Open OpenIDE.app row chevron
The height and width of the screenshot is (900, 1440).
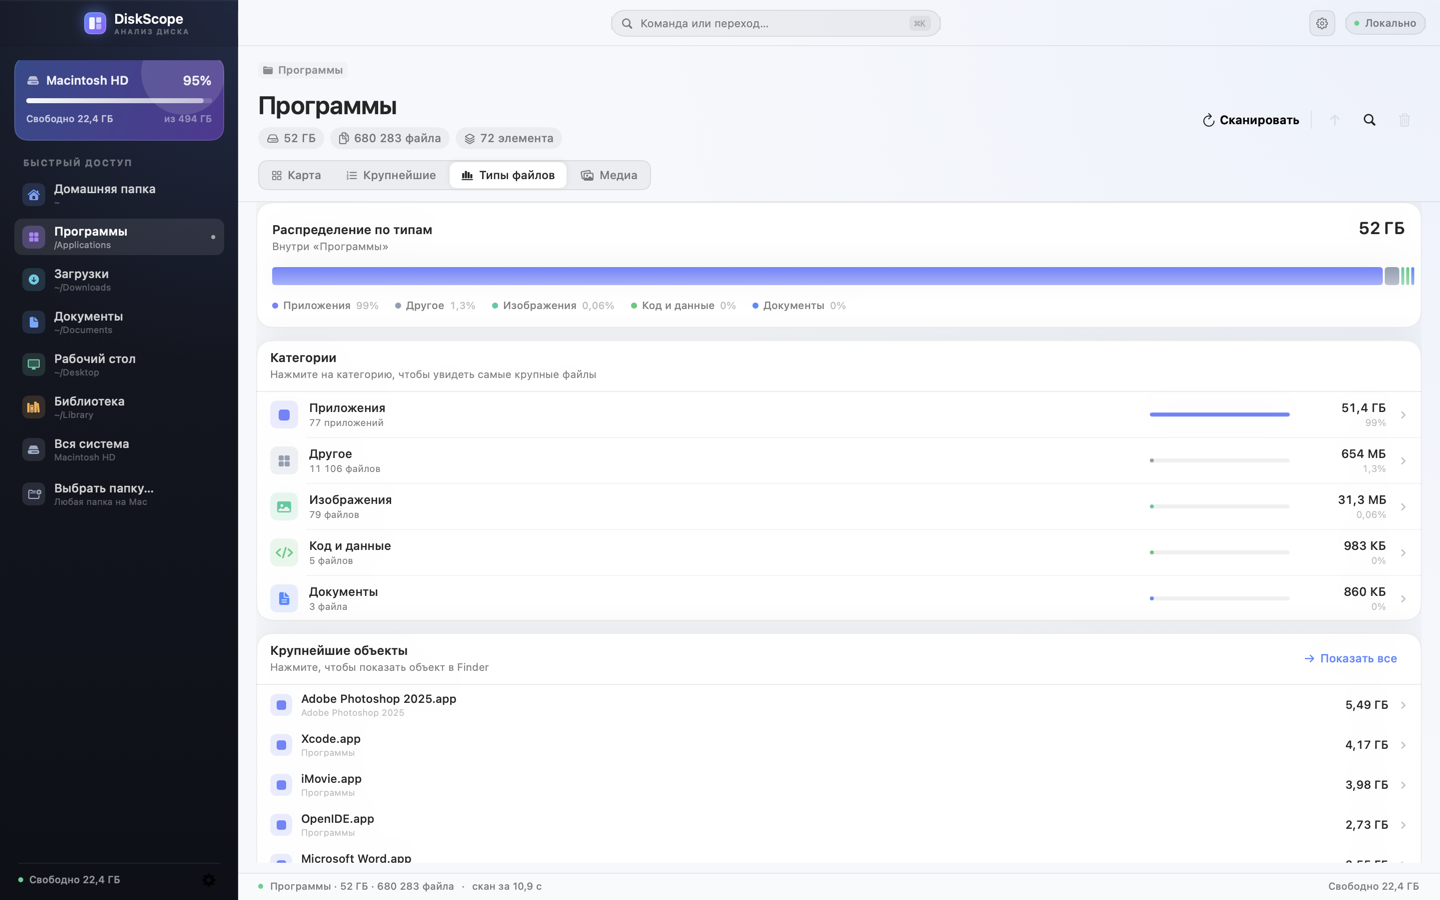1403,825
